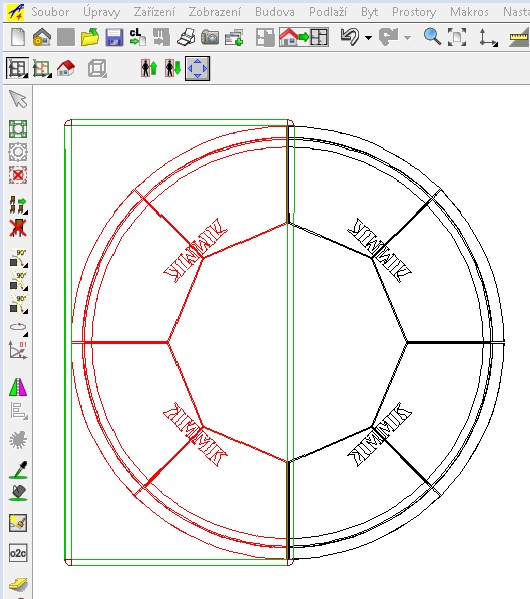This screenshot has width=530, height=599.
Task: Toggle the 2D floor plan view button
Action: pos(17,68)
